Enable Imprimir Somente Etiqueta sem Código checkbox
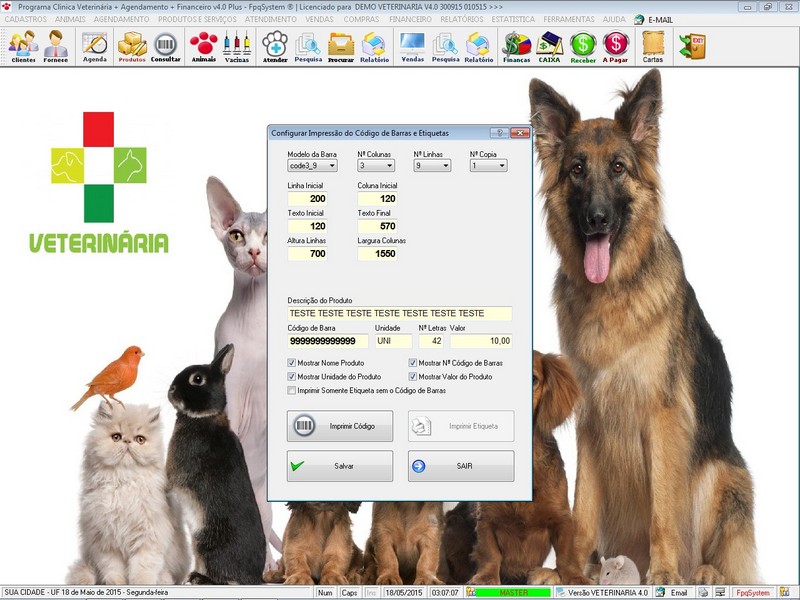Viewport: 800px width, 600px height. pos(291,390)
